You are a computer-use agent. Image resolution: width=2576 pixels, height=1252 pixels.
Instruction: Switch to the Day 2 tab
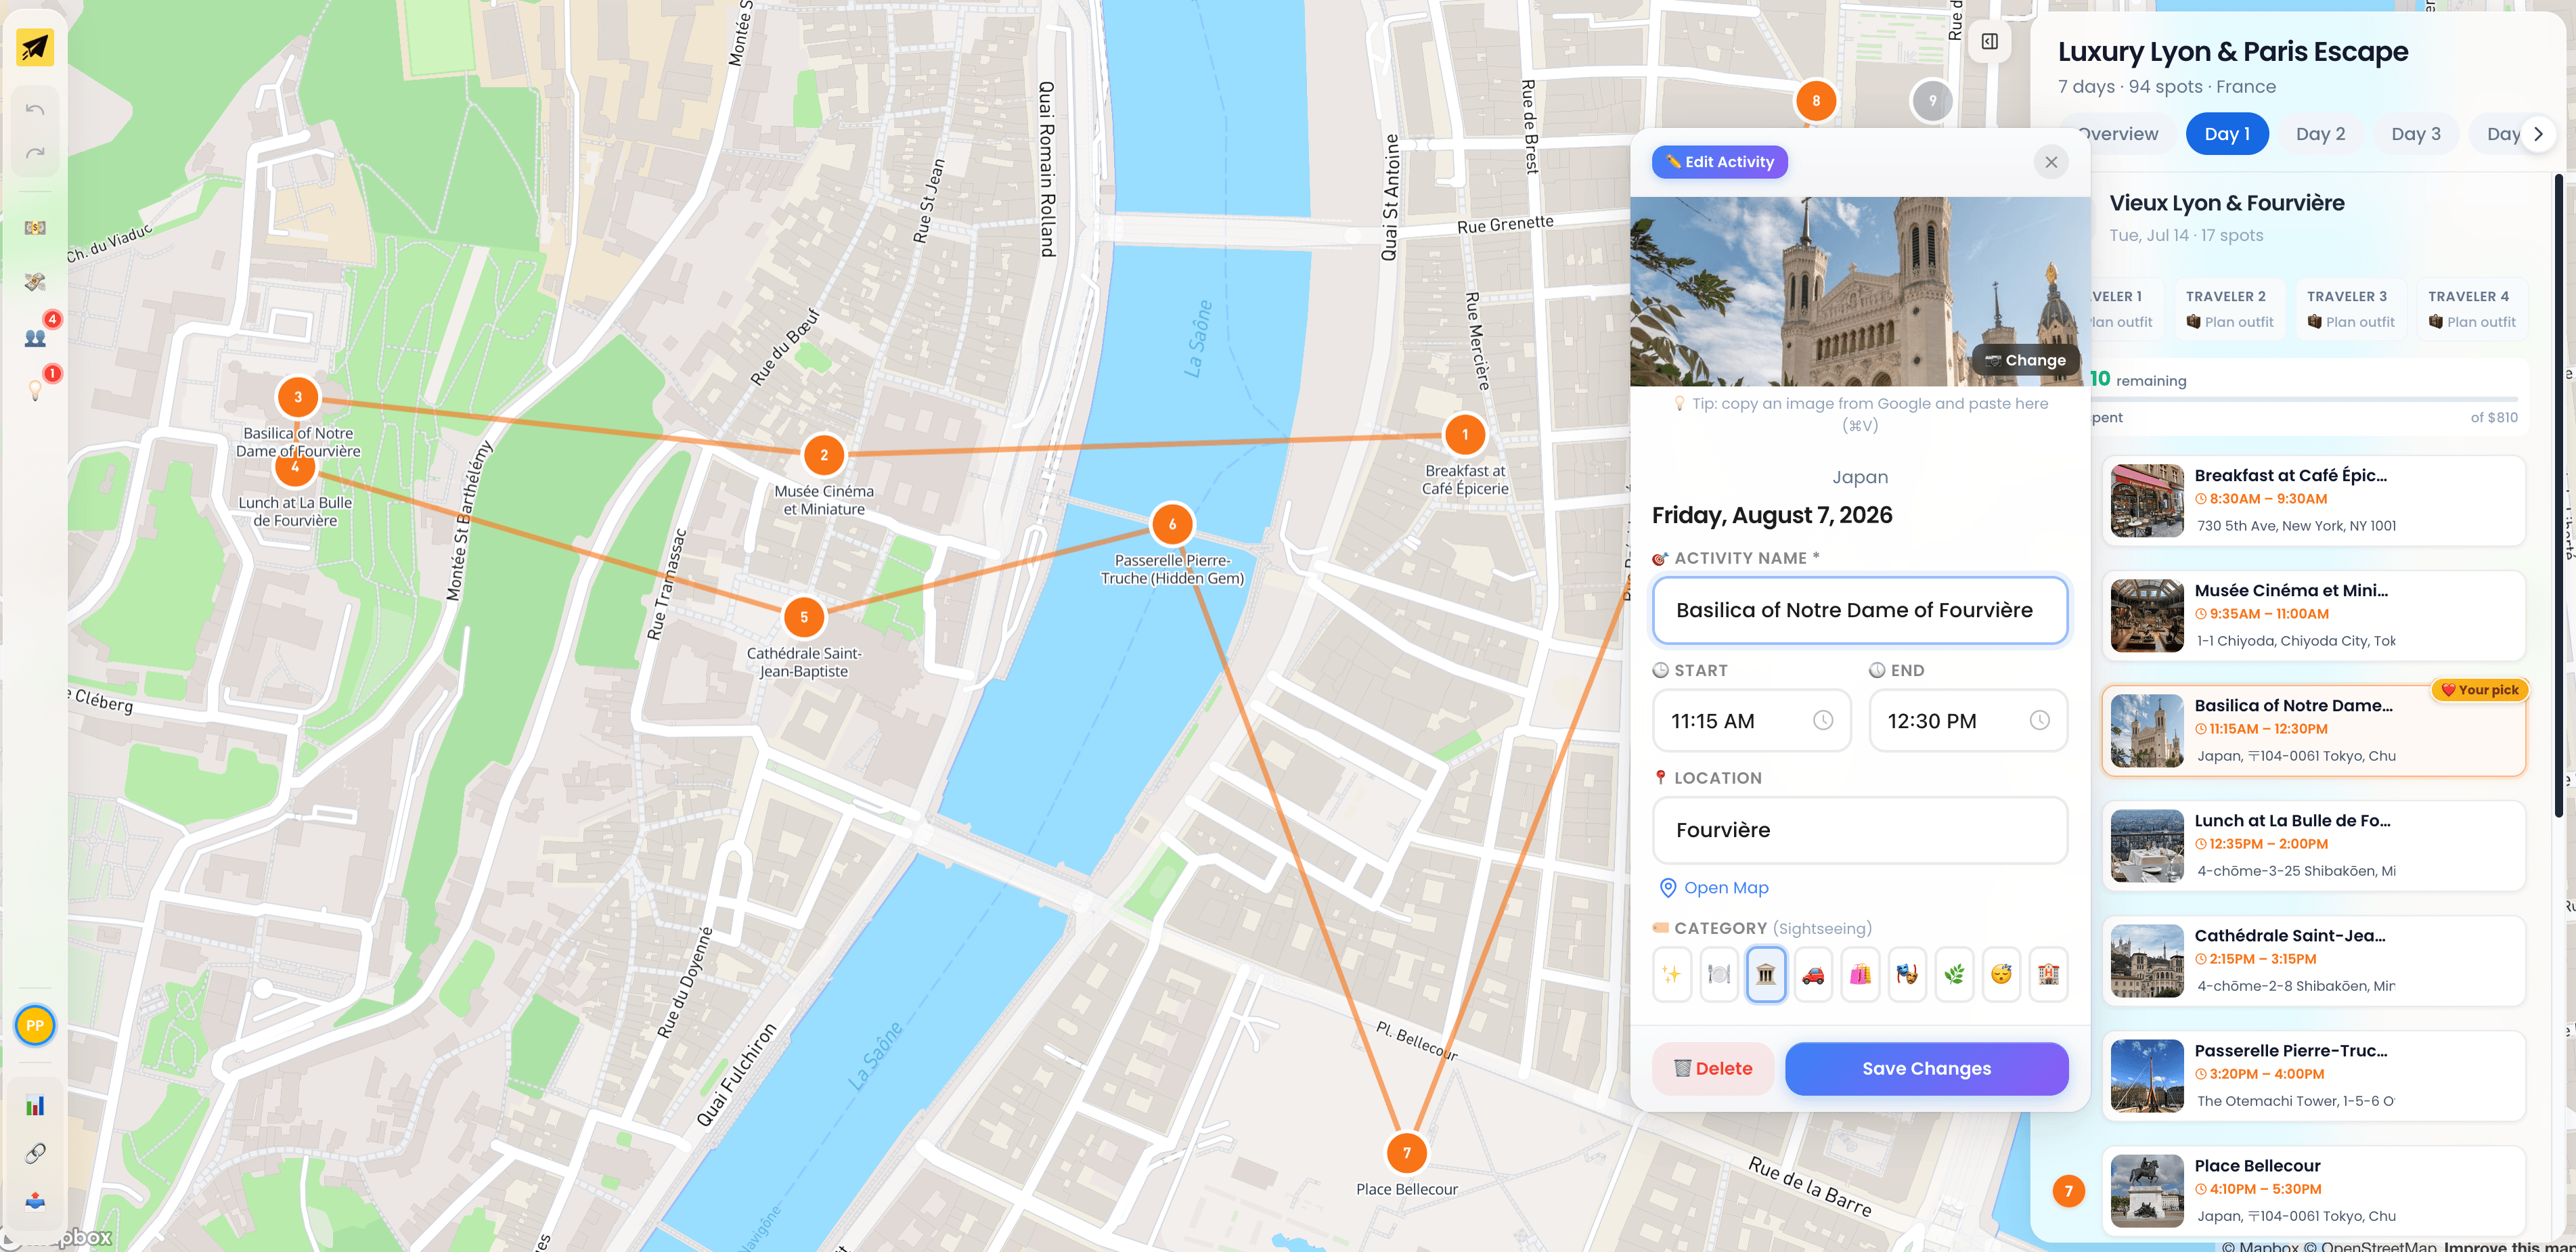[x=2320, y=134]
